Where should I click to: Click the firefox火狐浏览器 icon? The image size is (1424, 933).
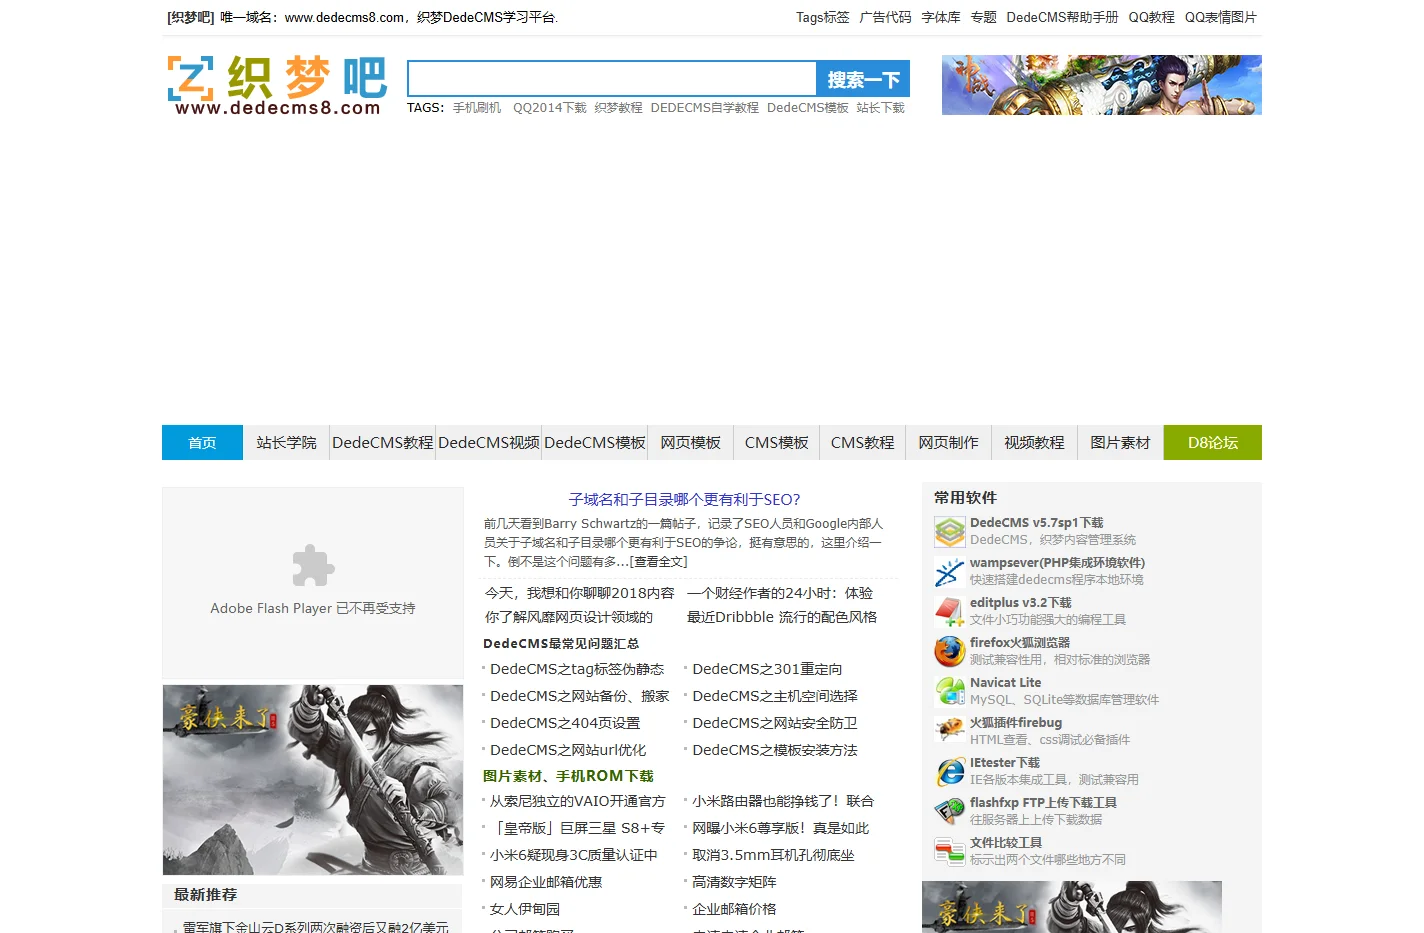click(949, 652)
